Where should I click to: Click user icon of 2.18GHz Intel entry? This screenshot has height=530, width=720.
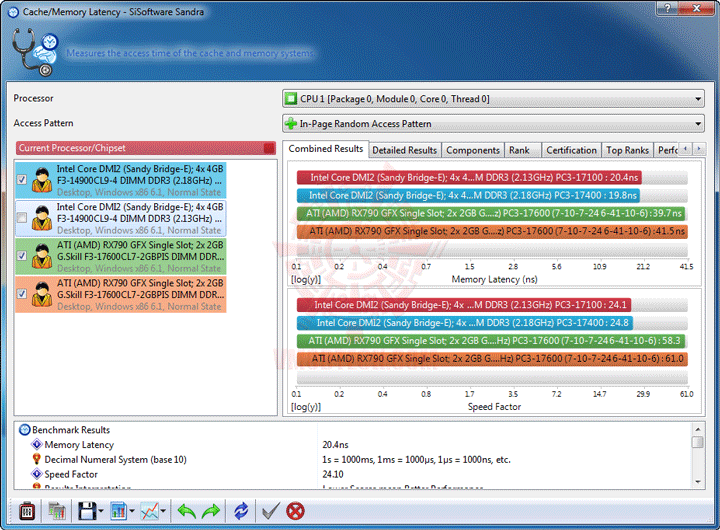coord(42,180)
